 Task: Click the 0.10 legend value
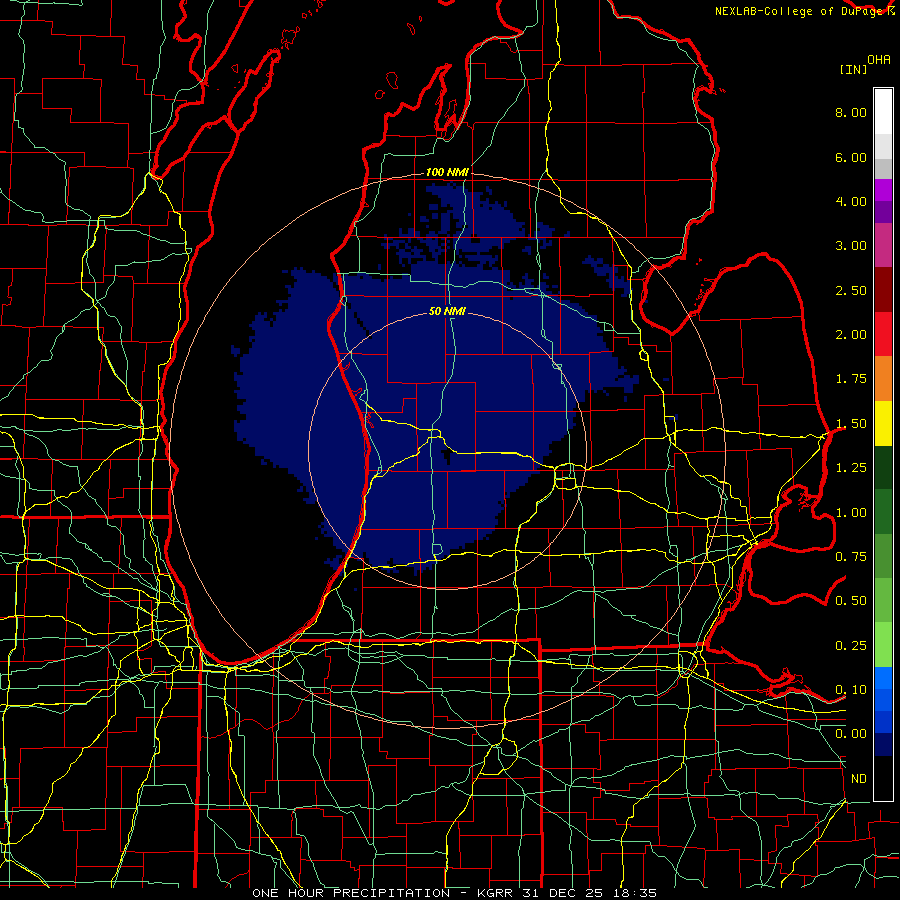[851, 690]
